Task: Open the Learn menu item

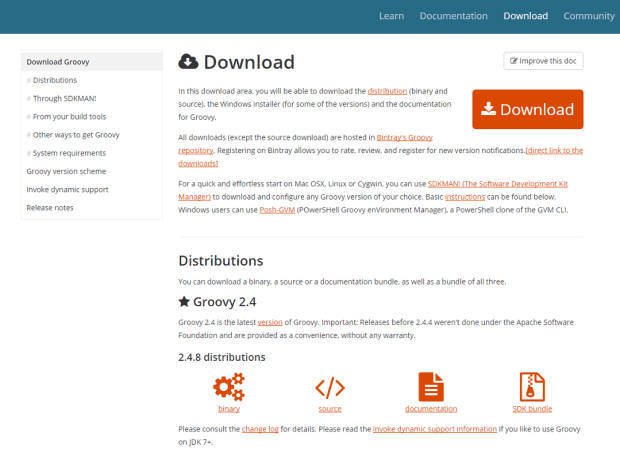Action: pyautogui.click(x=391, y=16)
